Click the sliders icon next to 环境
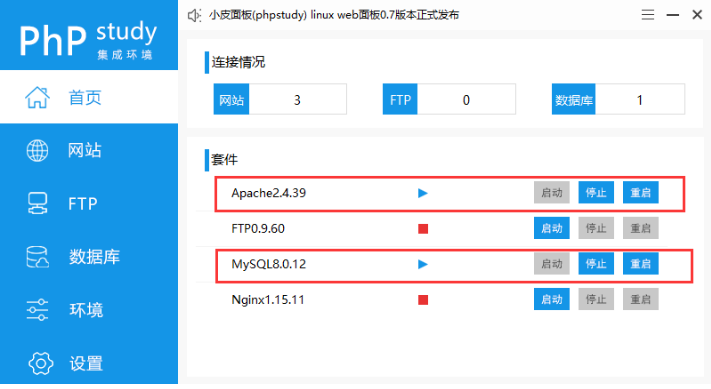This screenshot has width=711, height=389. coord(37,310)
